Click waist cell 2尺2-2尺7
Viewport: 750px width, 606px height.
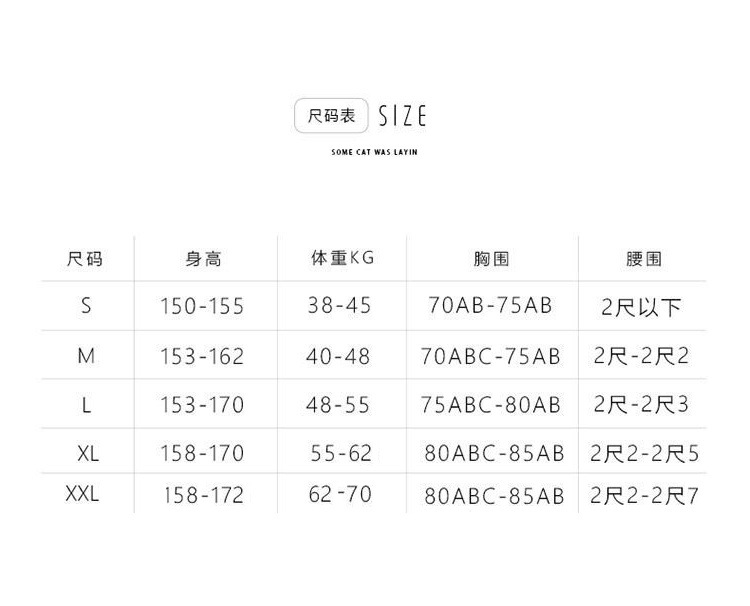(644, 495)
